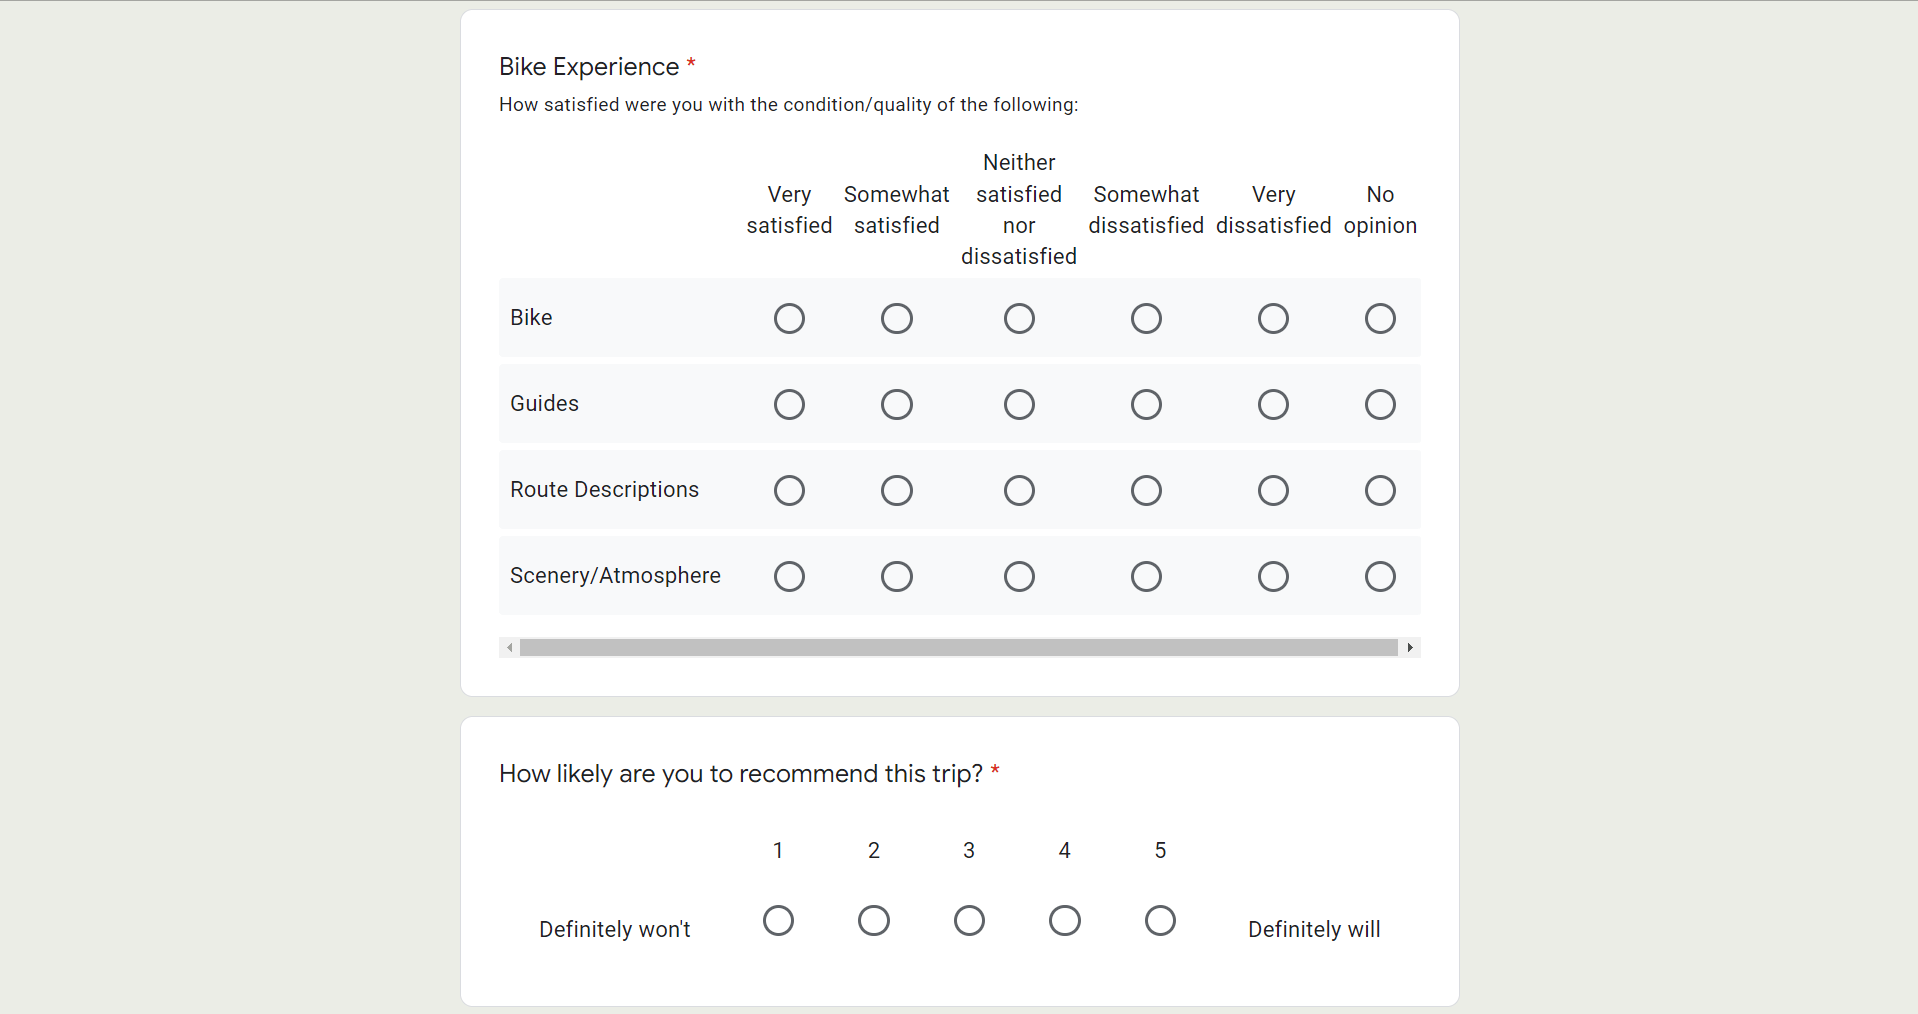Mark Route Descriptions as Very dissatisfied

[x=1273, y=491]
